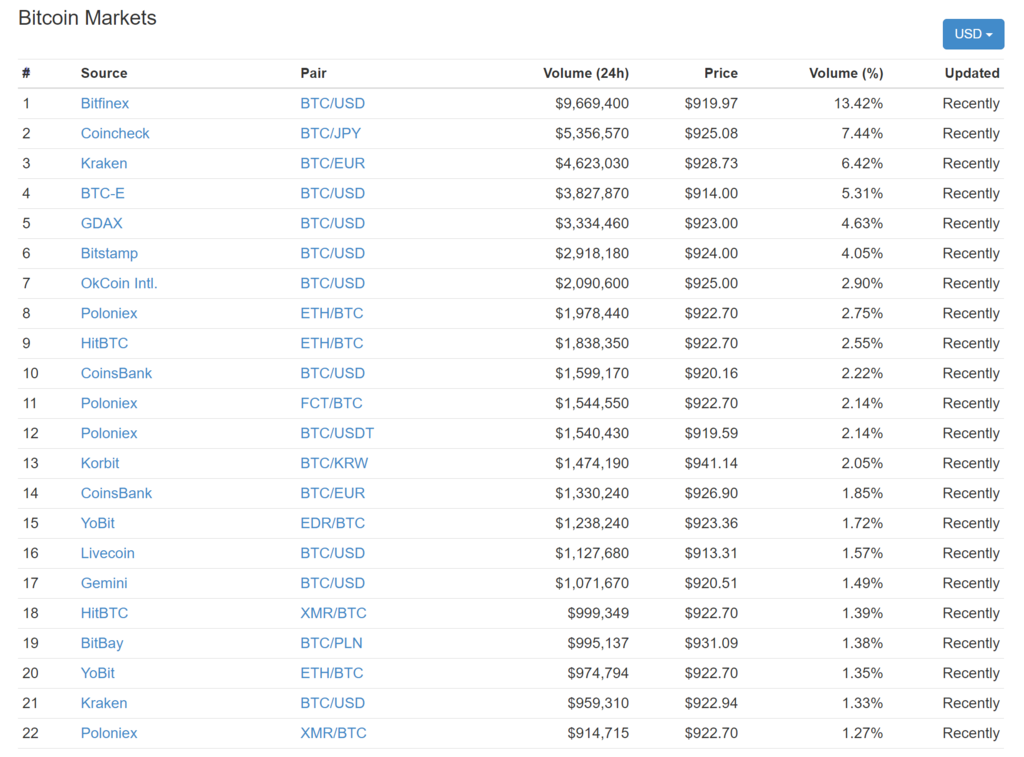Click the Coincheck exchange link

(115, 133)
